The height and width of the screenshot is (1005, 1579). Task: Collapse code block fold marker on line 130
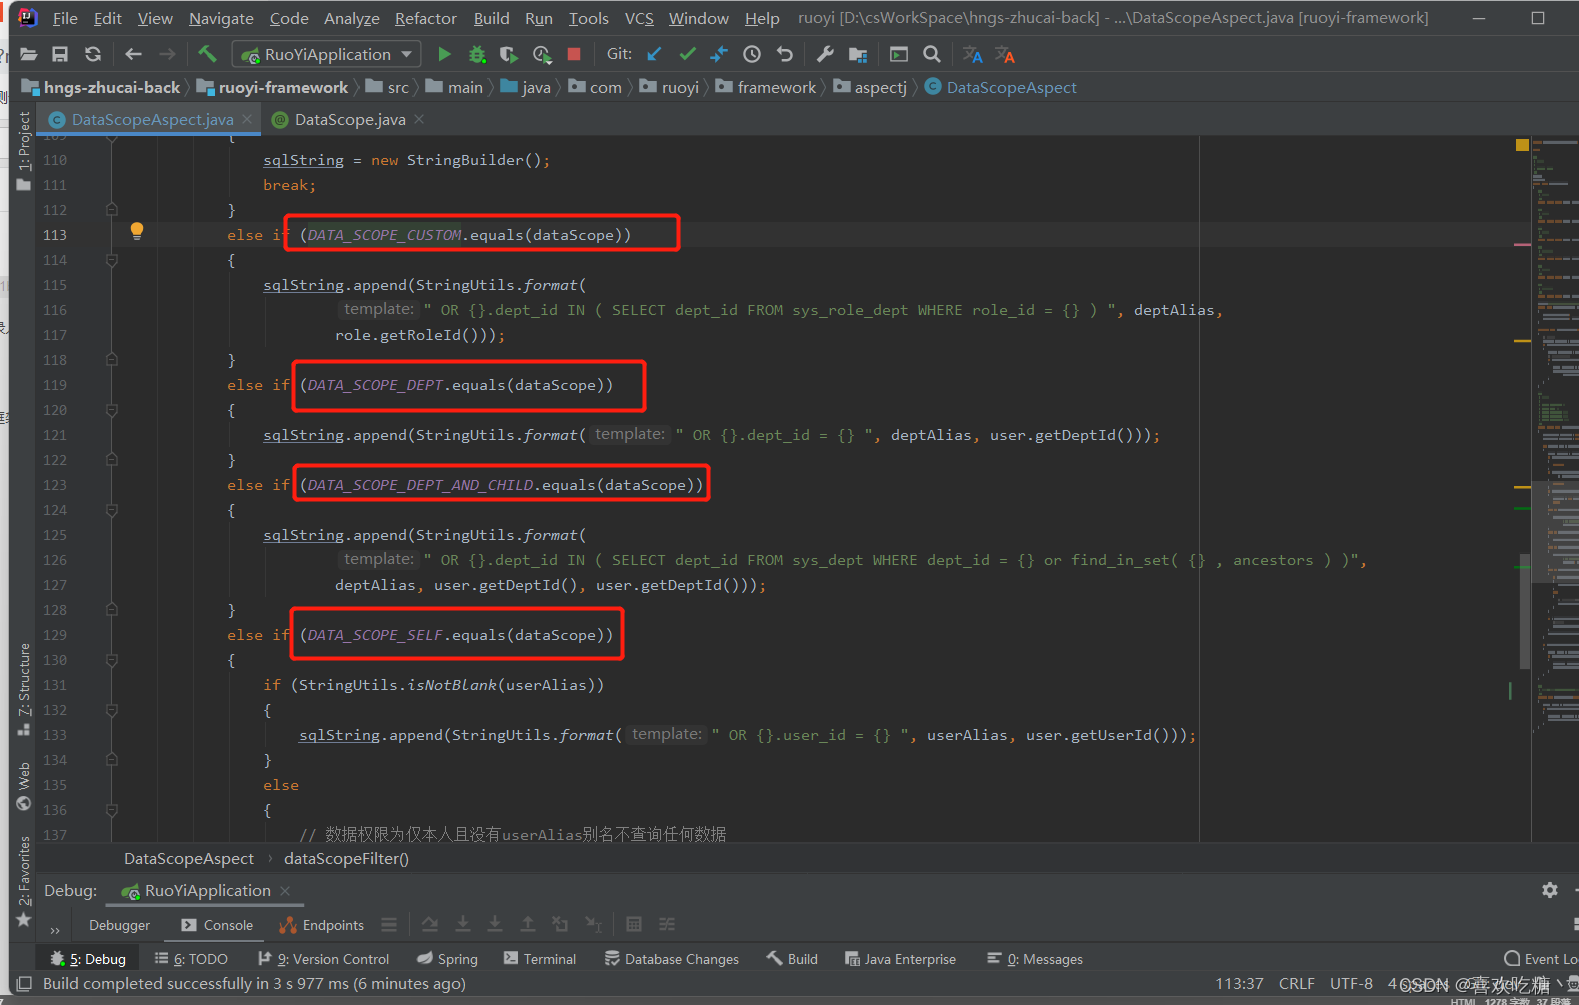pyautogui.click(x=112, y=660)
